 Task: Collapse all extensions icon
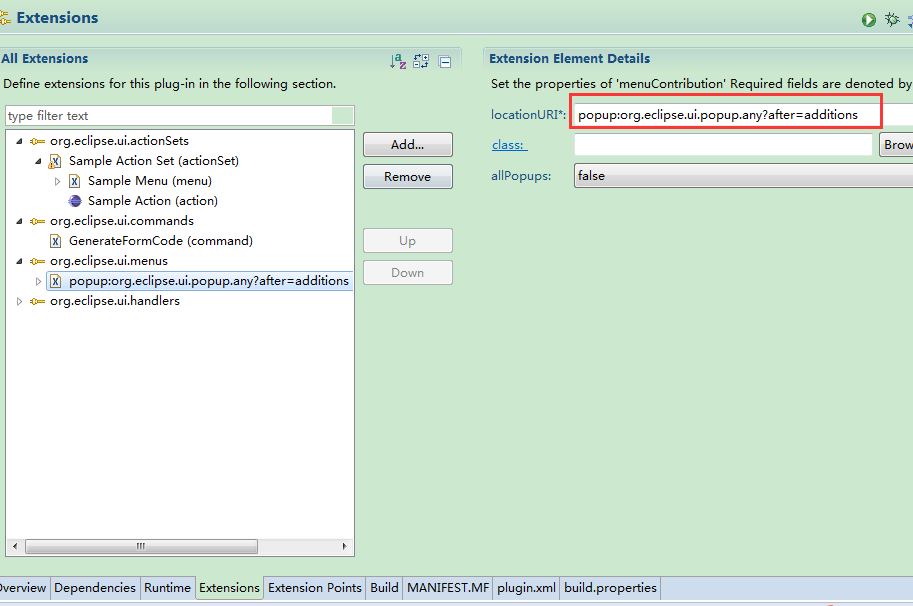(x=445, y=62)
